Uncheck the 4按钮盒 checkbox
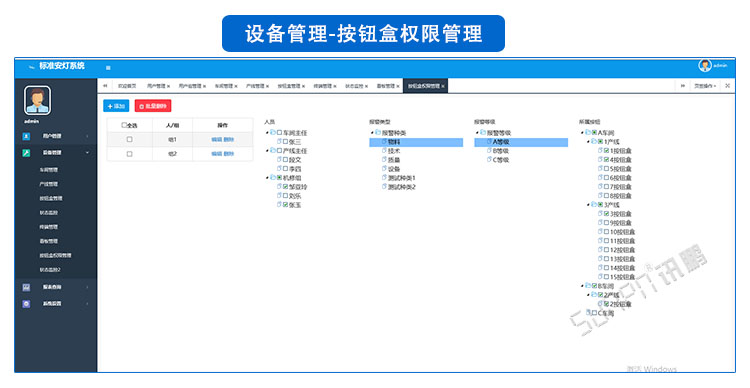The height and width of the screenshot is (388, 750). [607, 160]
